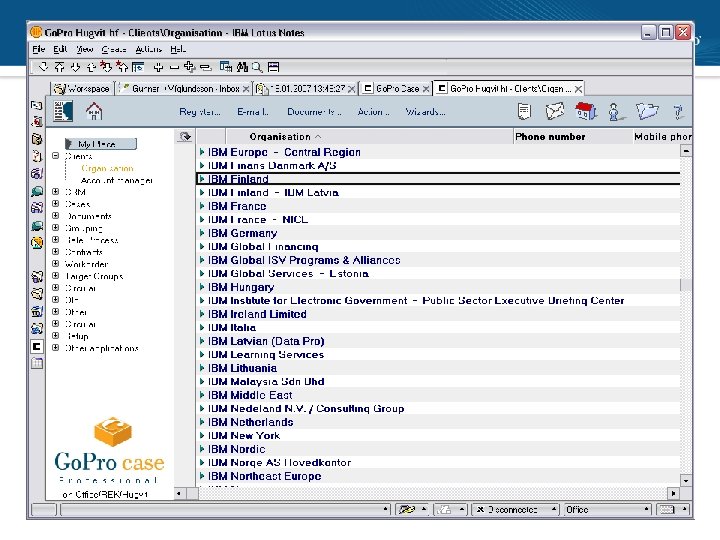Collapse the Clients tree node

click(56, 156)
